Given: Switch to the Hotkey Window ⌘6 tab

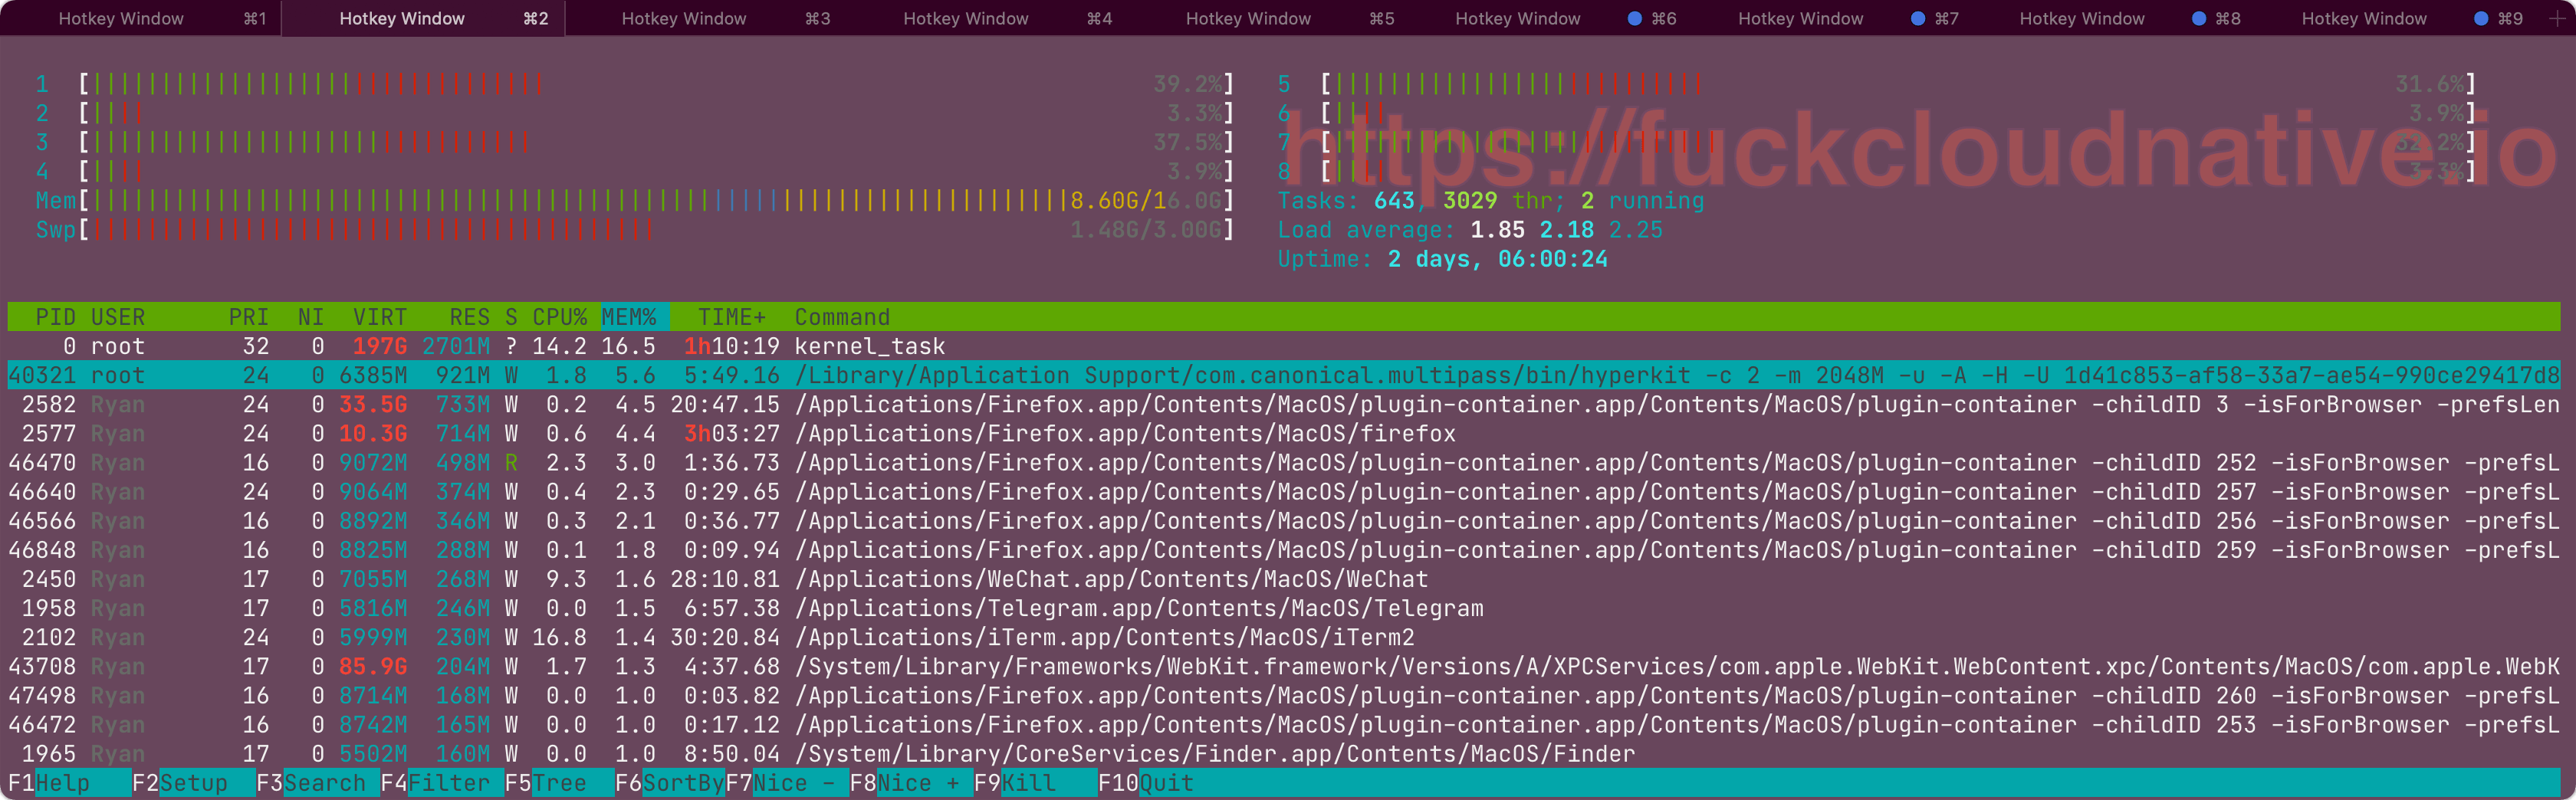Looking at the screenshot, I should coord(1517,18).
